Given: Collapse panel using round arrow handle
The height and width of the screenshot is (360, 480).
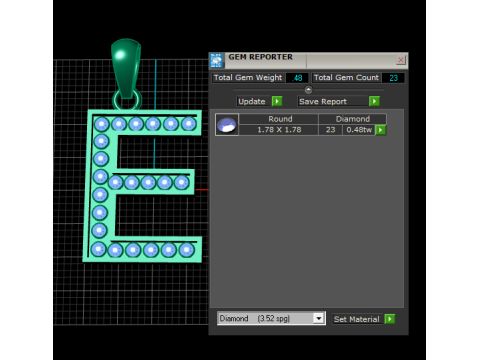Looking at the screenshot, I should coord(308,90).
